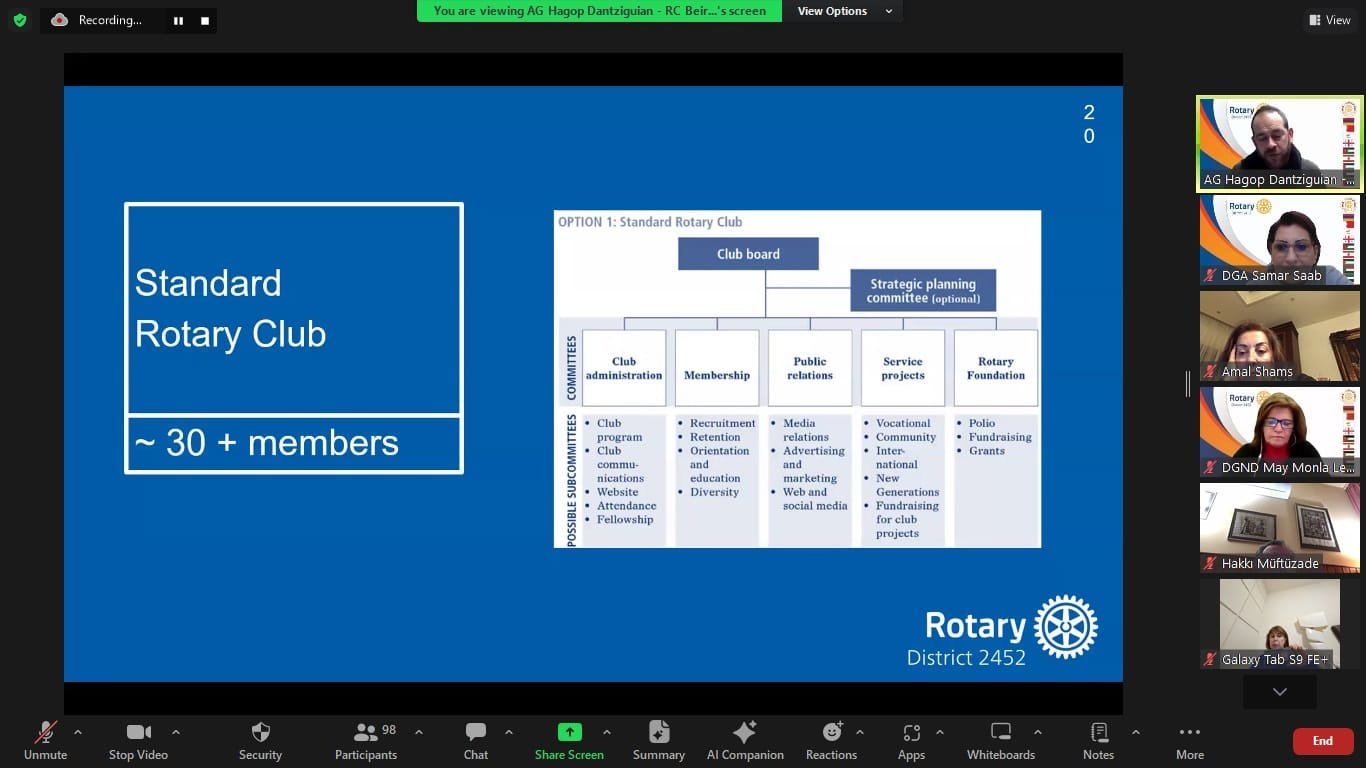This screenshot has width=1366, height=768.
Task: Launch AI Companion
Action: coord(745,740)
